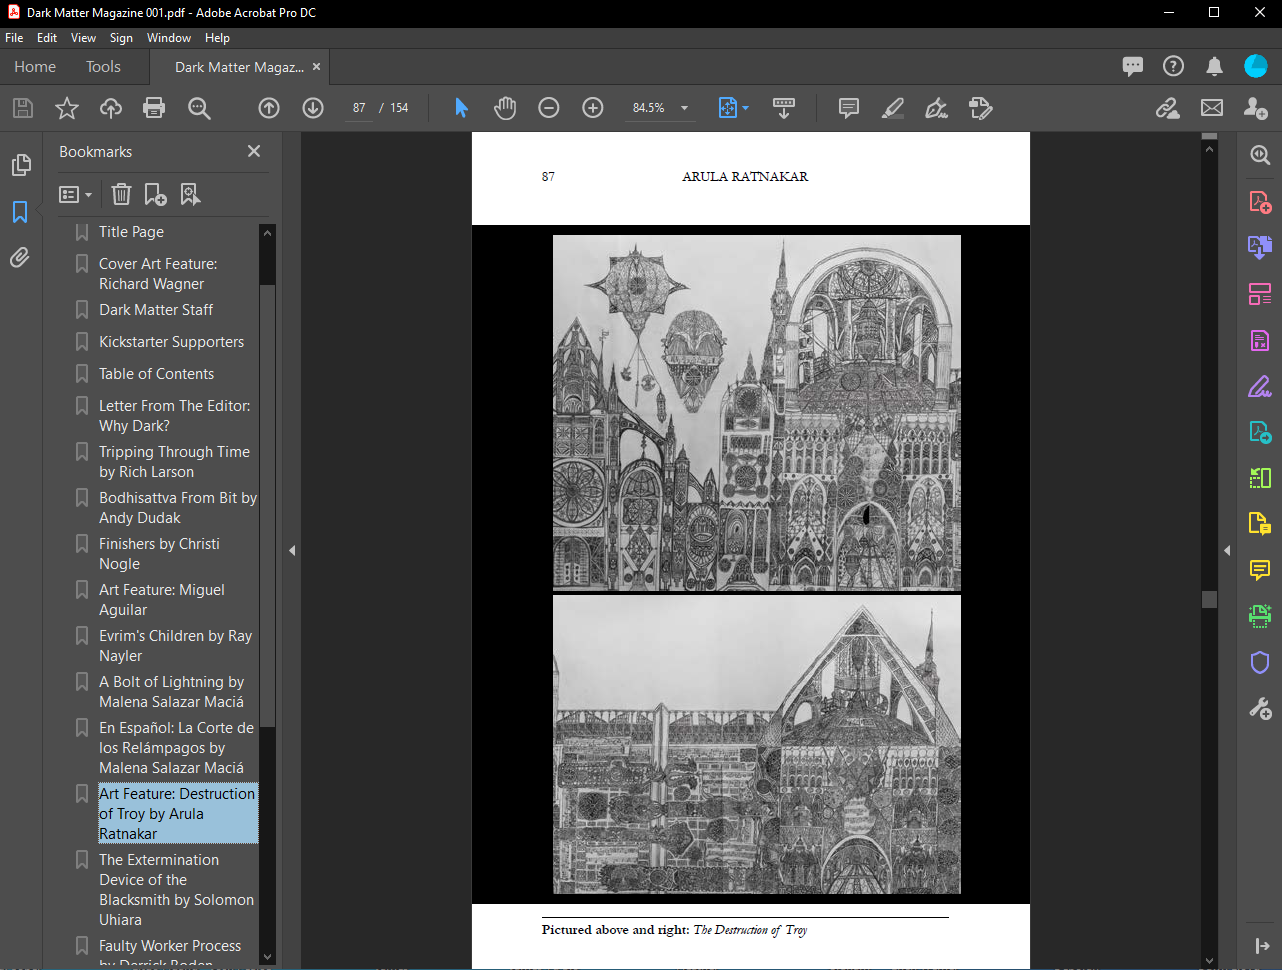Open Fill & Sign tool in right pane
The image size is (1282, 970).
click(1260, 385)
